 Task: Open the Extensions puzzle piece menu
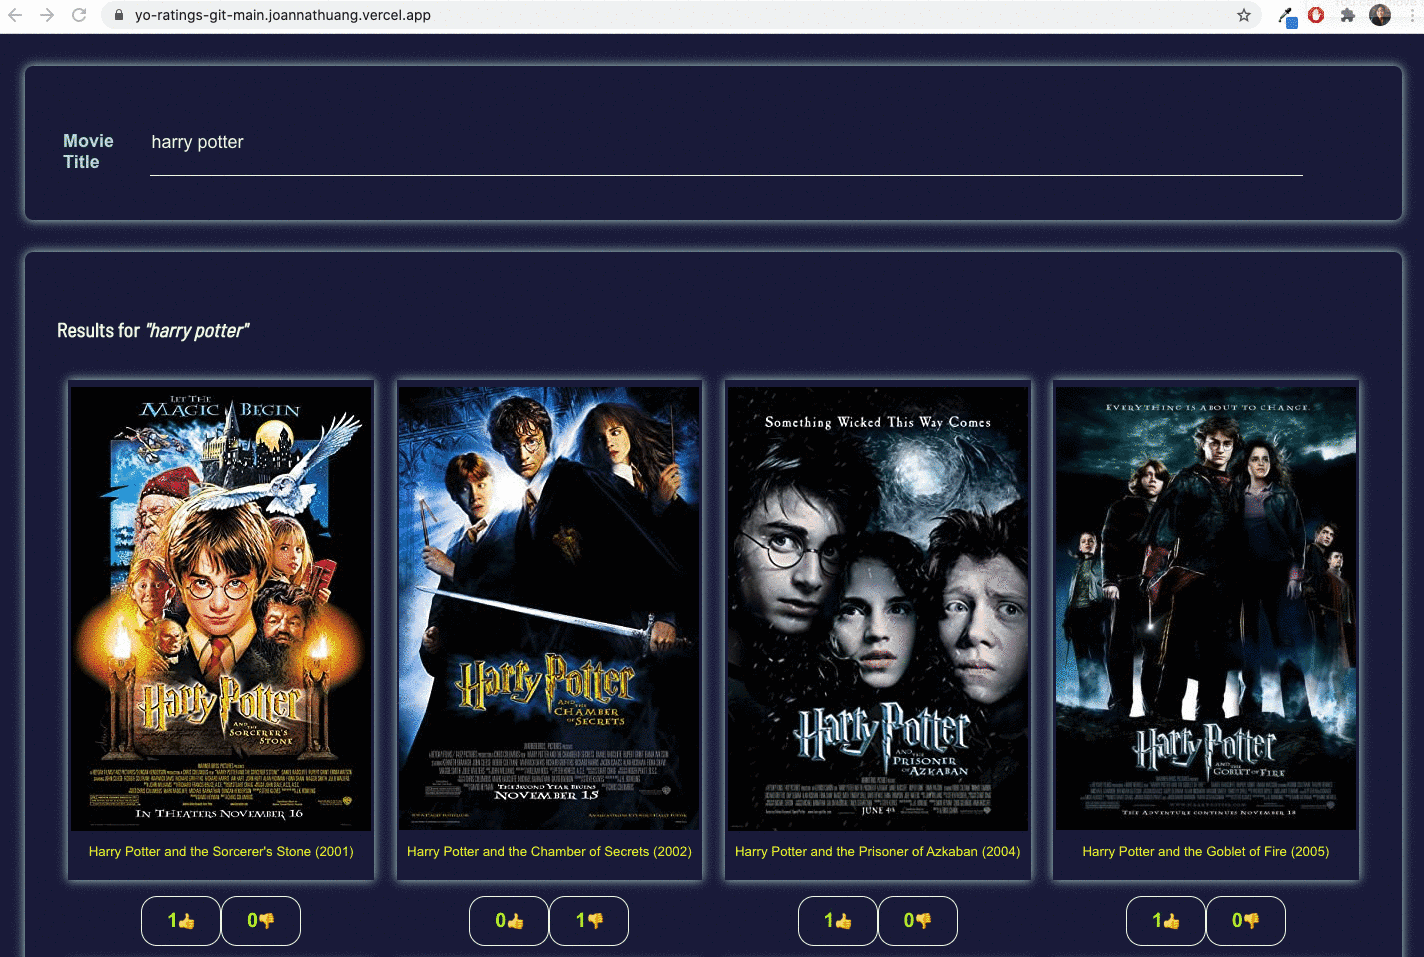click(x=1348, y=15)
